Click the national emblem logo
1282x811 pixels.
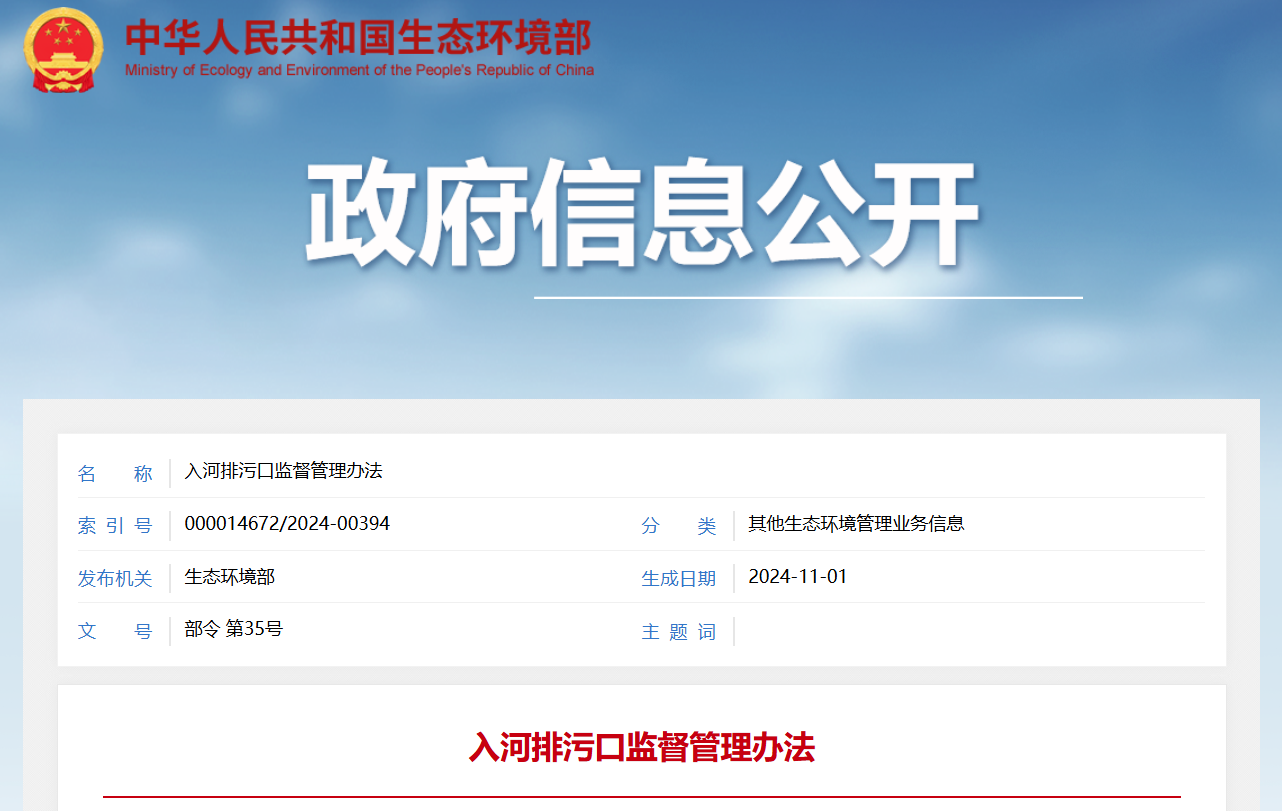pyautogui.click(x=64, y=49)
